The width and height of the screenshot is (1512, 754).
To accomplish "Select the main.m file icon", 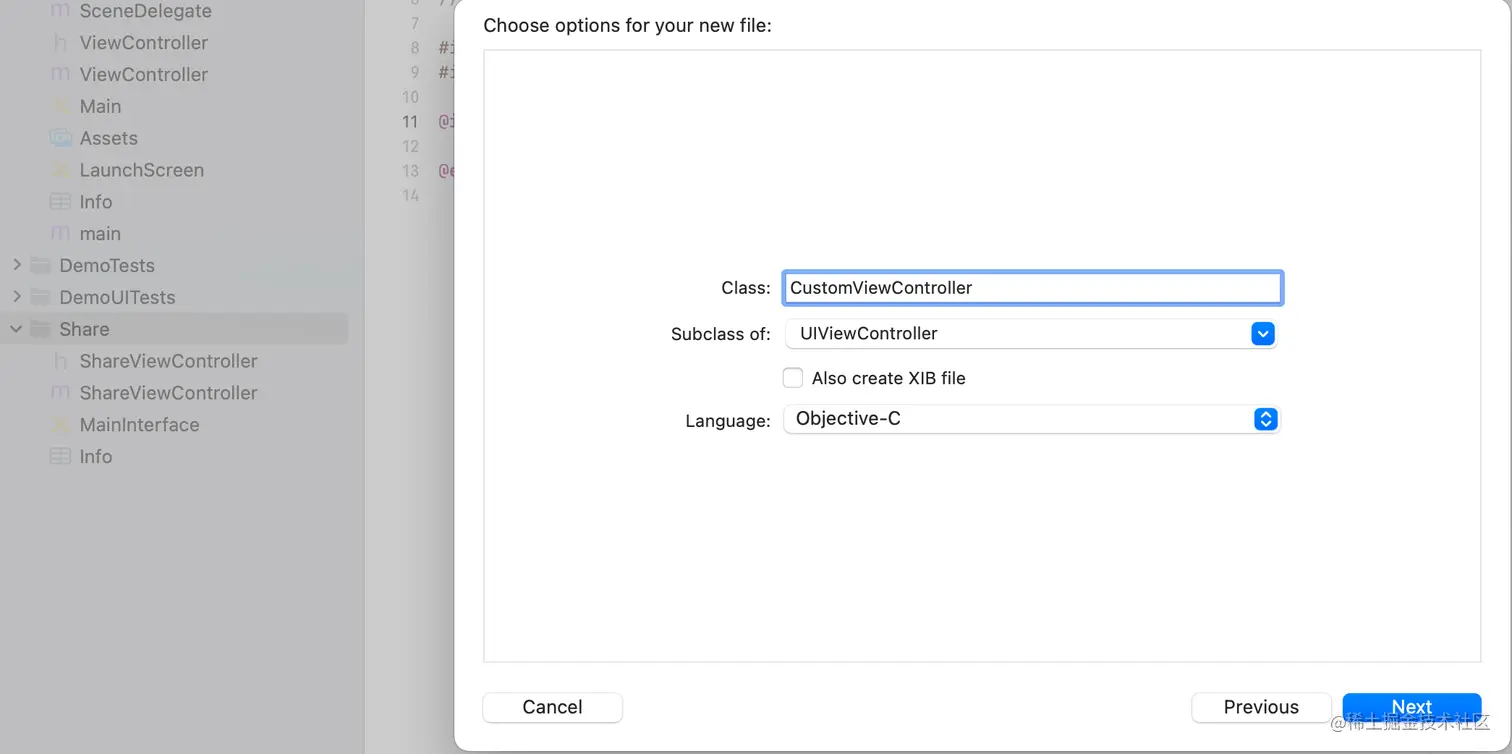I will (x=60, y=234).
